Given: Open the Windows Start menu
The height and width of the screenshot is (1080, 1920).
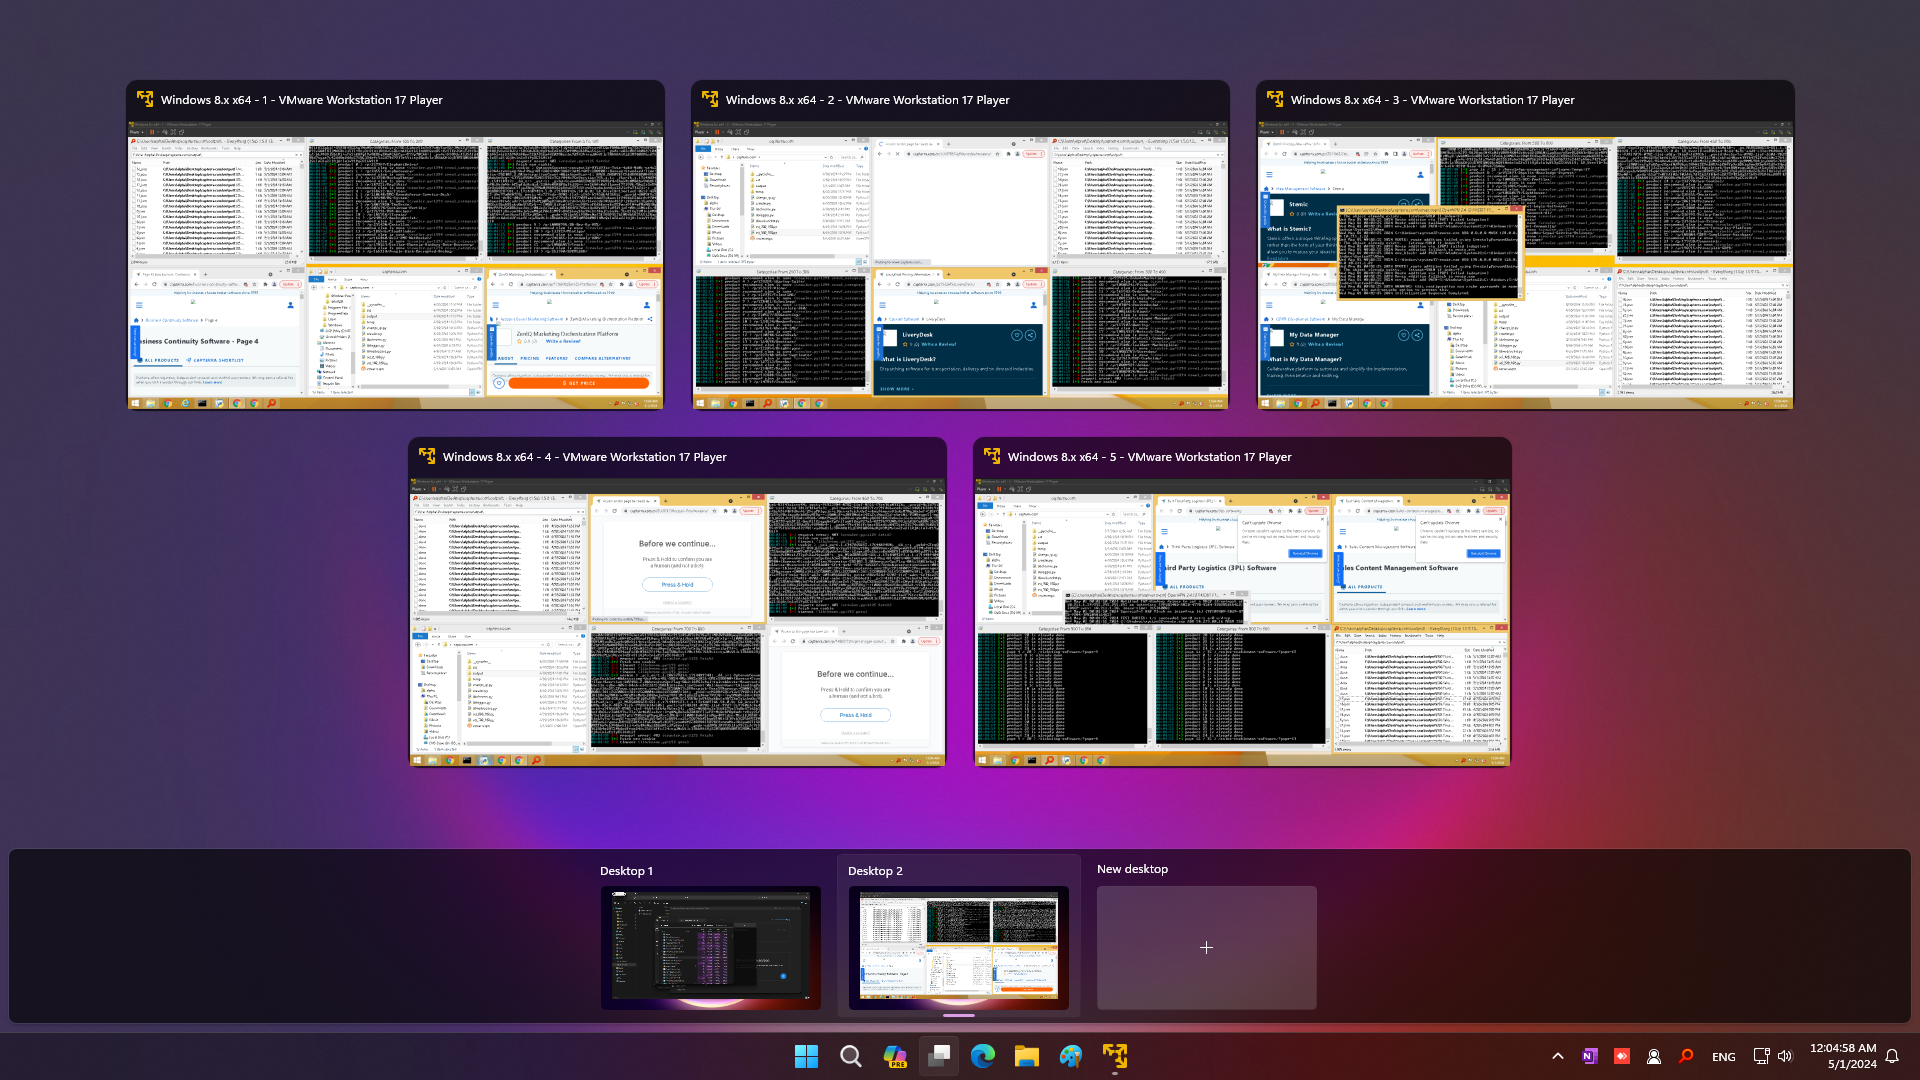Looking at the screenshot, I should click(x=806, y=1056).
